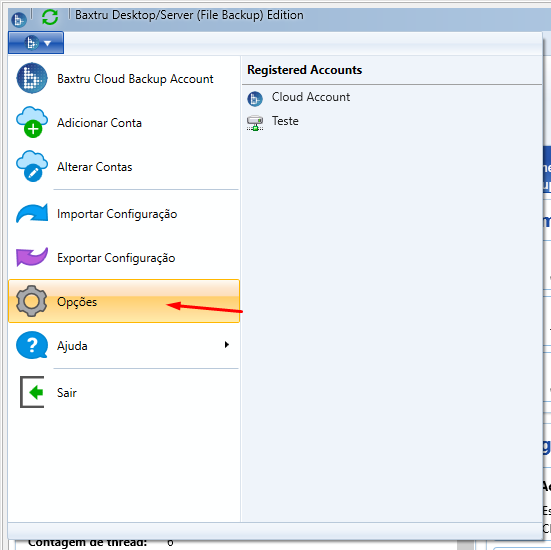Click the window title Baxtru Desktop/Server Edition
The image size is (551, 550).
[189, 15]
